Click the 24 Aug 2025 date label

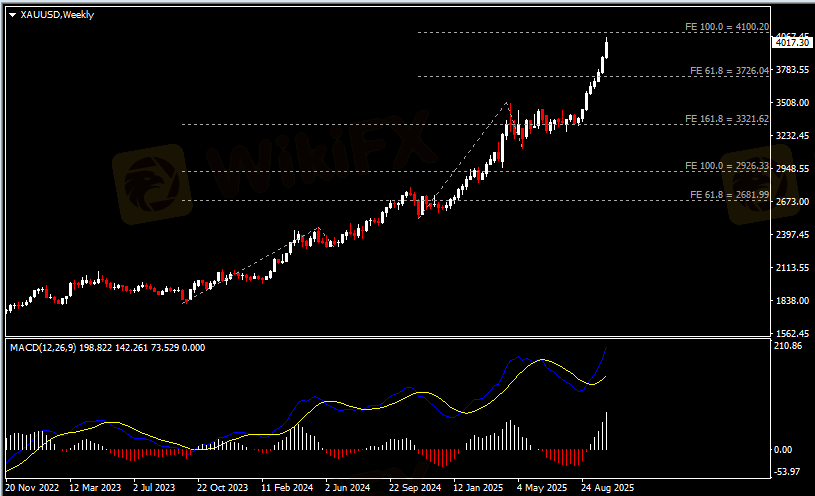pyautogui.click(x=607, y=488)
